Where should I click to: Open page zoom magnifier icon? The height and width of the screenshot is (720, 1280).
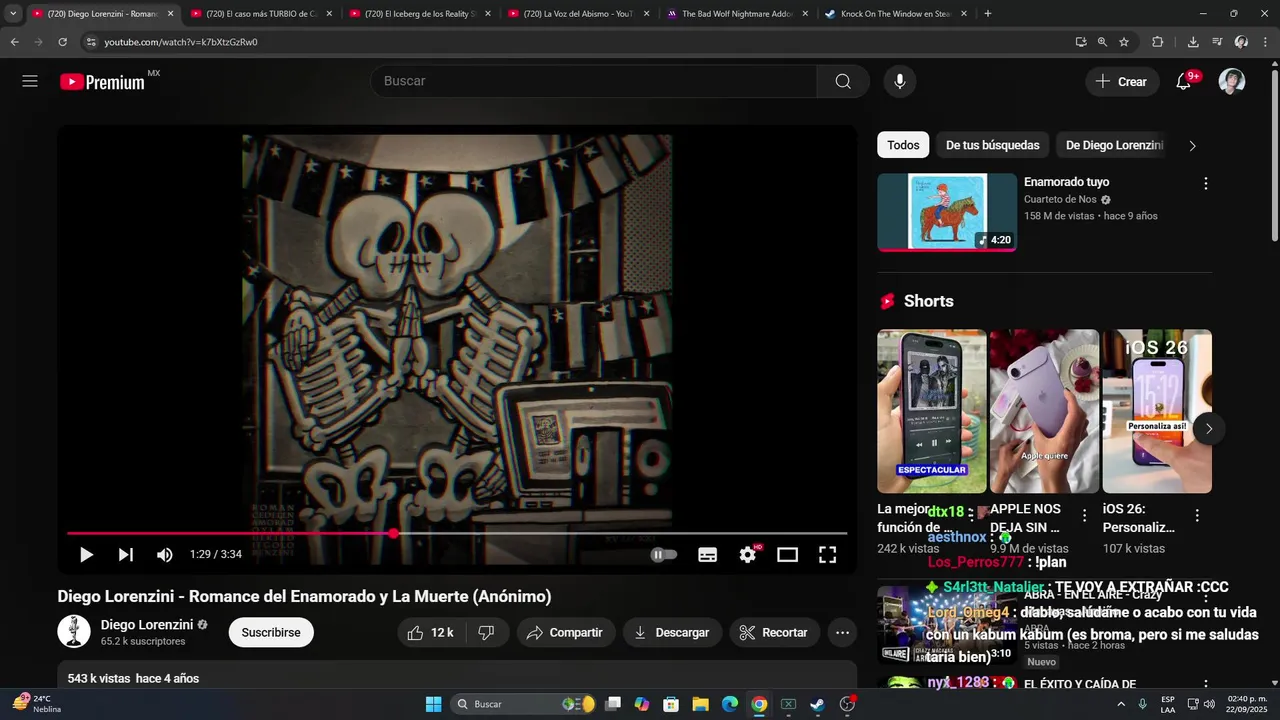(1102, 42)
